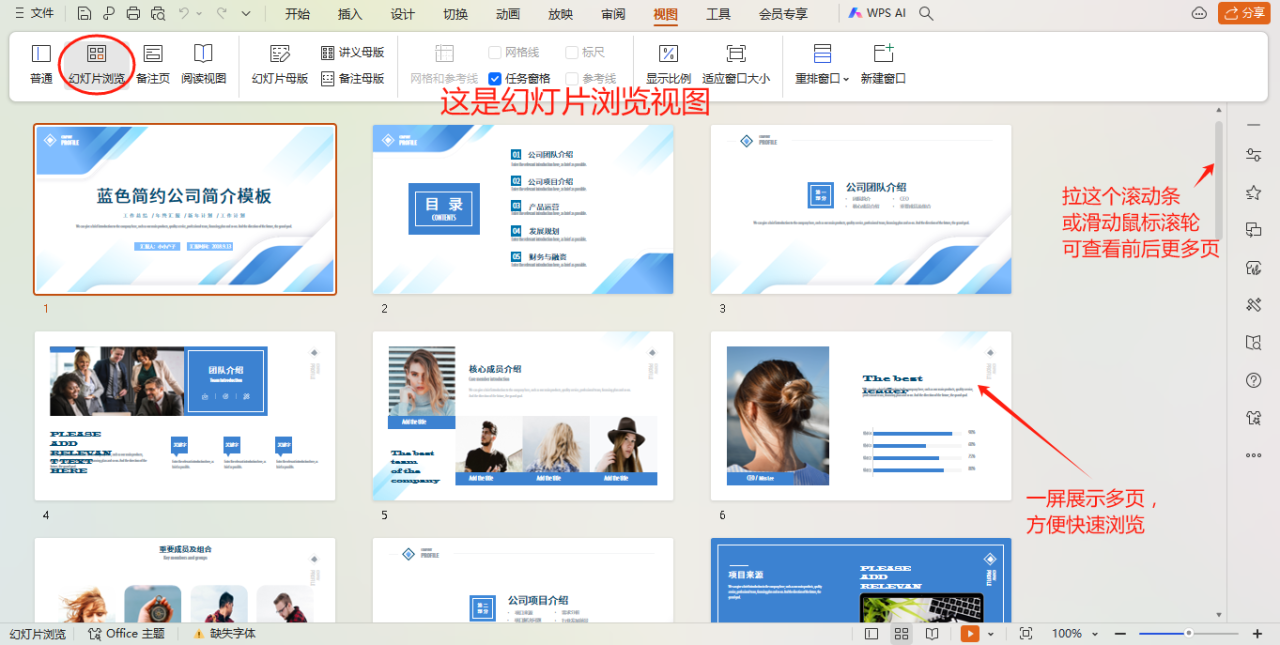This screenshot has height=645, width=1280.
Task: Enable the Ruler (标尺) checkbox
Action: [x=572, y=52]
